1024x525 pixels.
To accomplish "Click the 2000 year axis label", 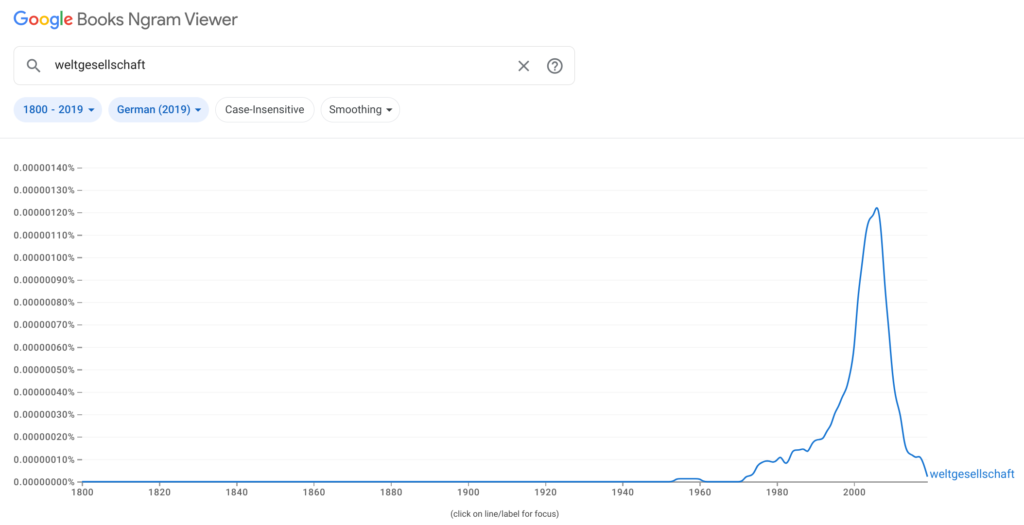I will click(853, 493).
